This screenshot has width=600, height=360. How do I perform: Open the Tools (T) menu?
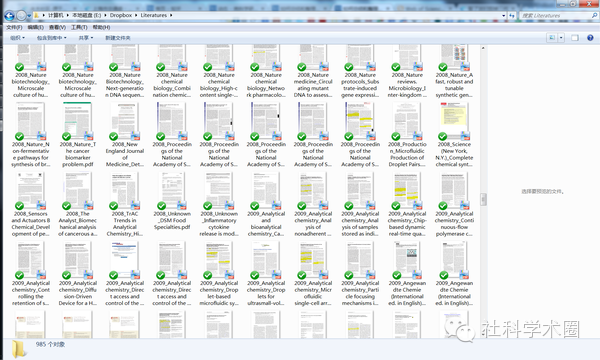click(x=79, y=27)
